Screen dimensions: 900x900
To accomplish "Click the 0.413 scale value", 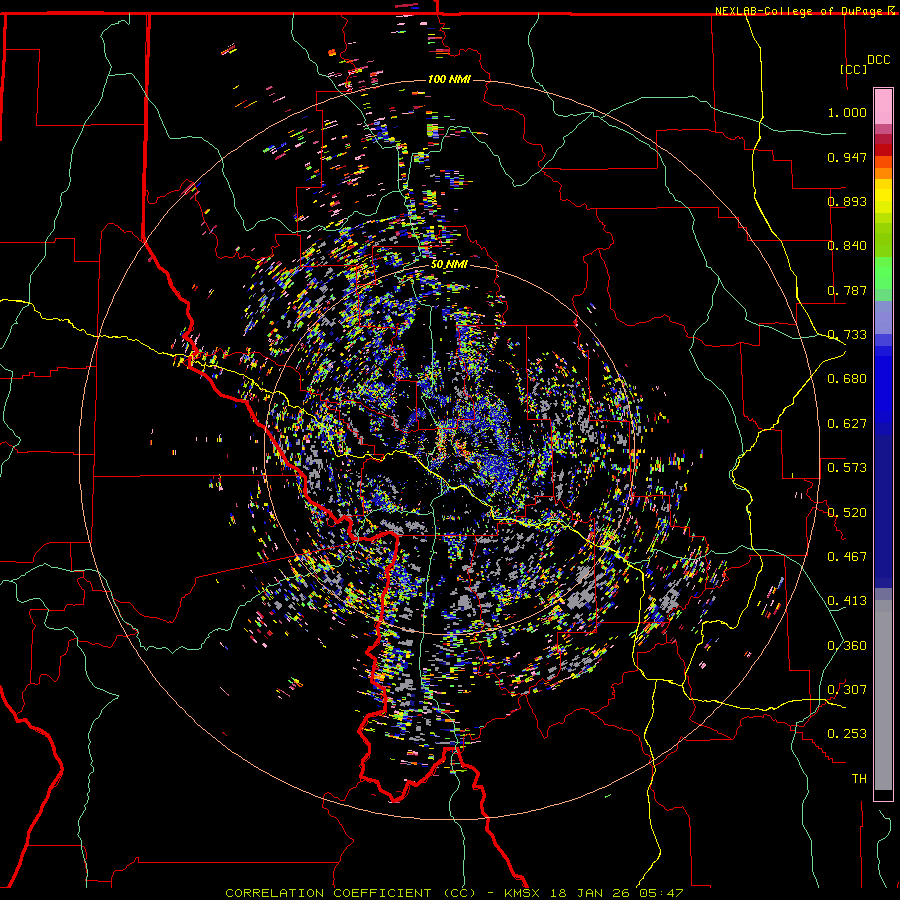I will tap(847, 601).
